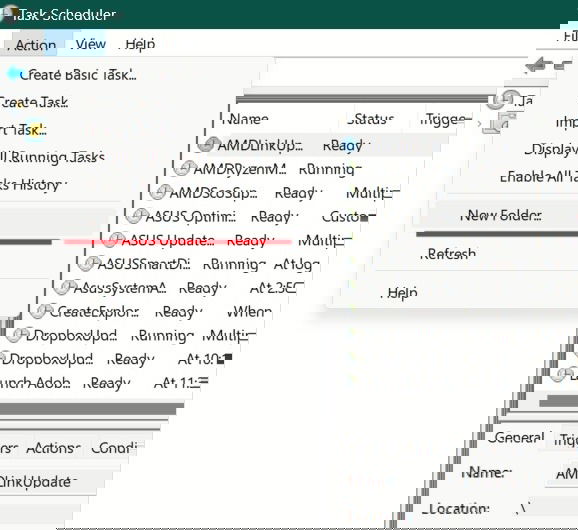Select the ASUS Optim task name

[191, 217]
